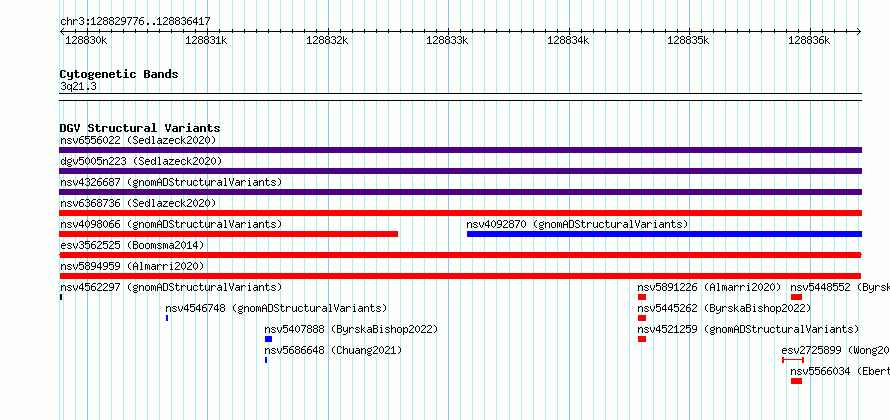Image resolution: width=890 pixels, height=420 pixels.
Task: Open nsv4092870 (gnomADStructuralVariants) label
Action: point(577,224)
